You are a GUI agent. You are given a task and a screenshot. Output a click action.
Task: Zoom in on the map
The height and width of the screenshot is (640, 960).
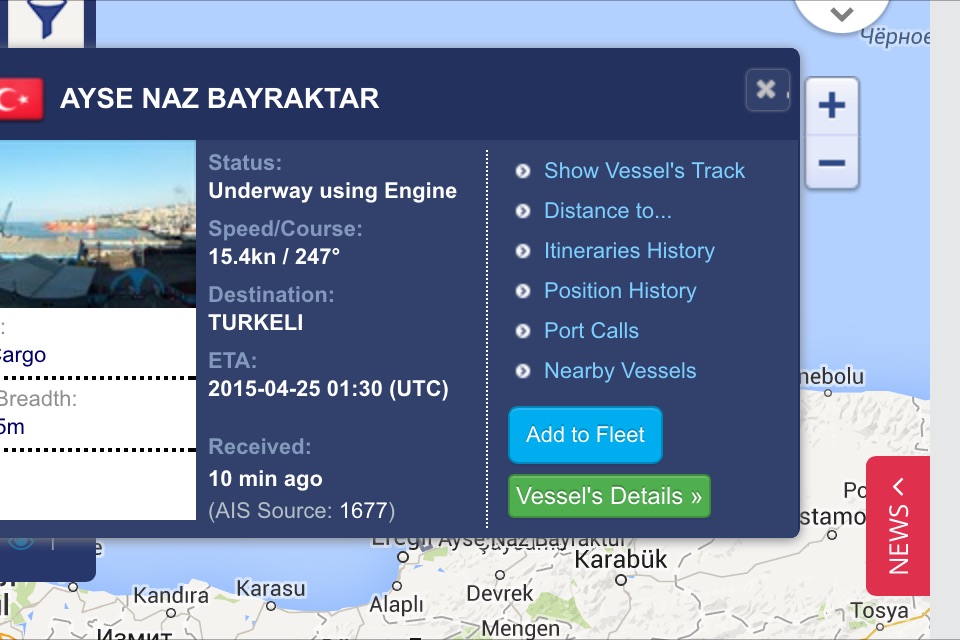click(x=831, y=105)
